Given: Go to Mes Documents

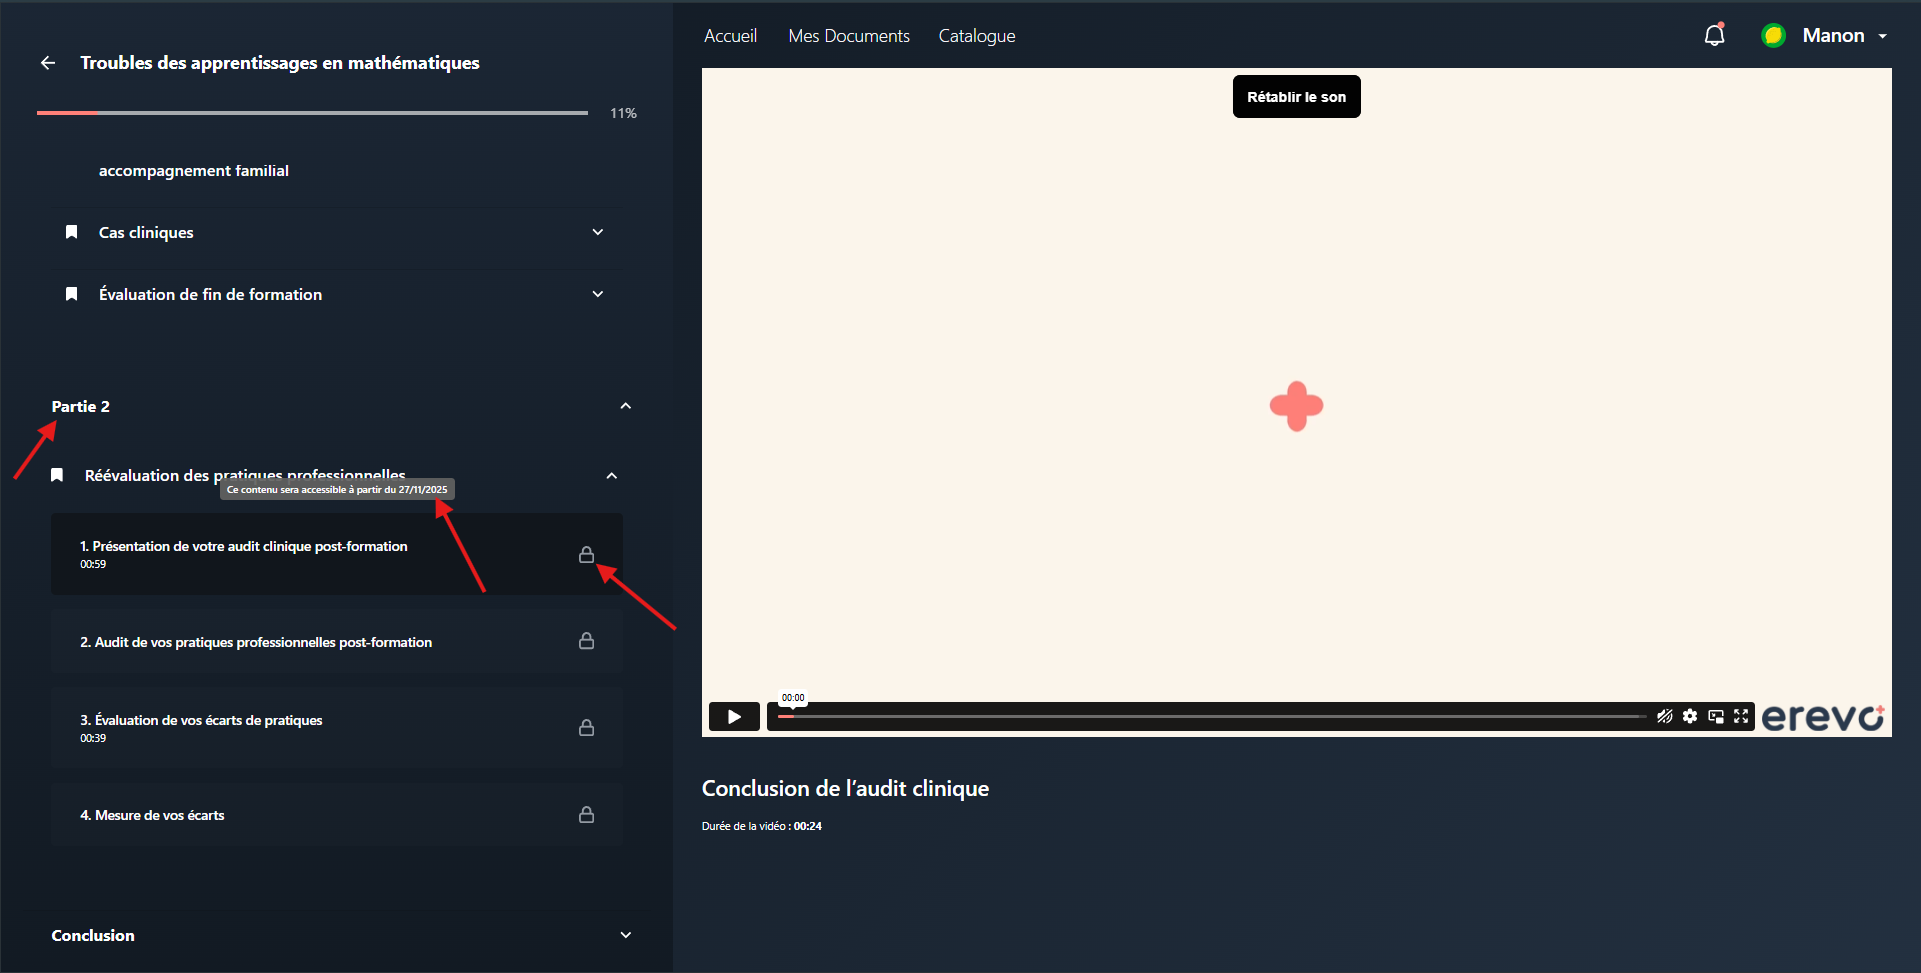Looking at the screenshot, I should [x=849, y=36].
